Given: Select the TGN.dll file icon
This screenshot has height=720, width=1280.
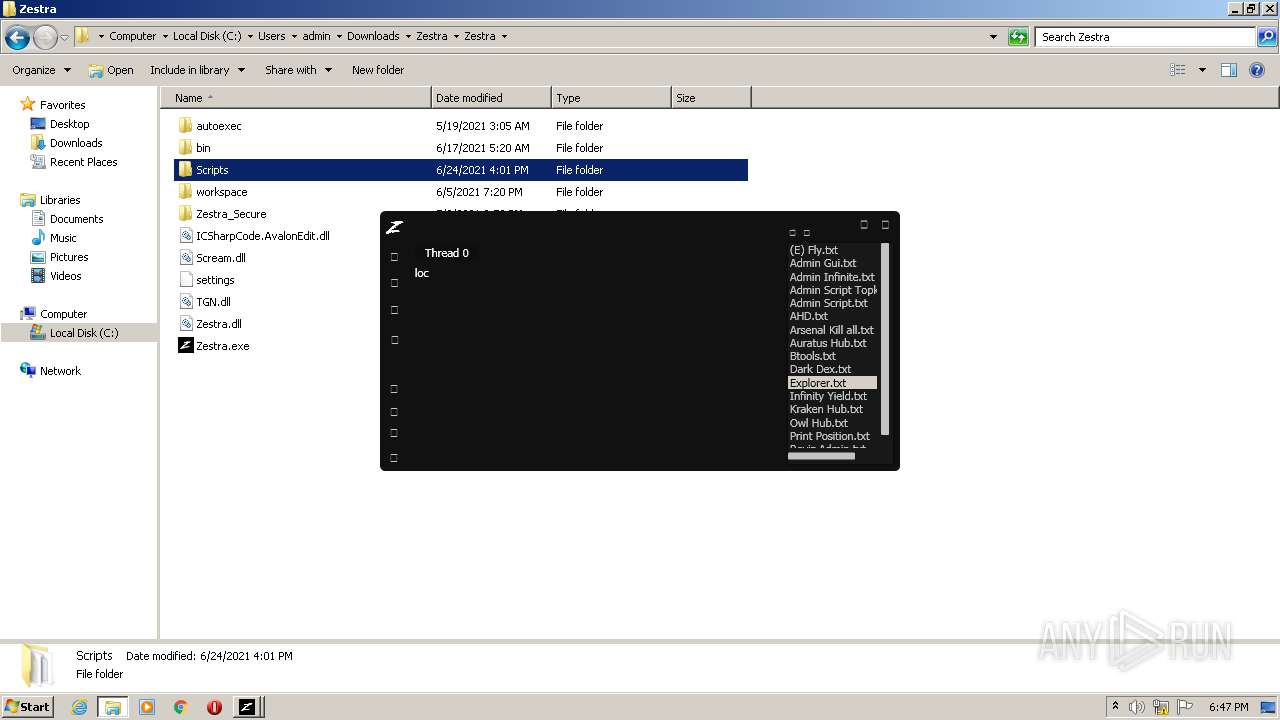Looking at the screenshot, I should tap(185, 302).
